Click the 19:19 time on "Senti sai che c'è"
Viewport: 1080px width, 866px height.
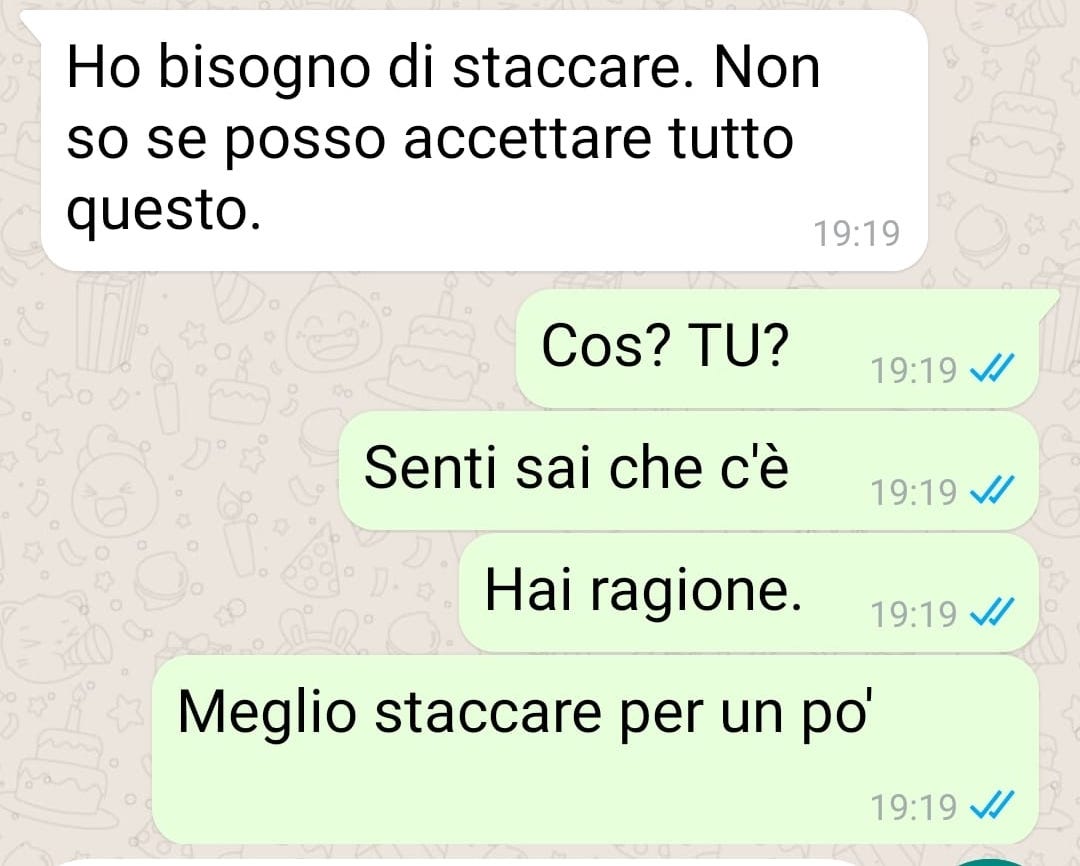point(913,491)
